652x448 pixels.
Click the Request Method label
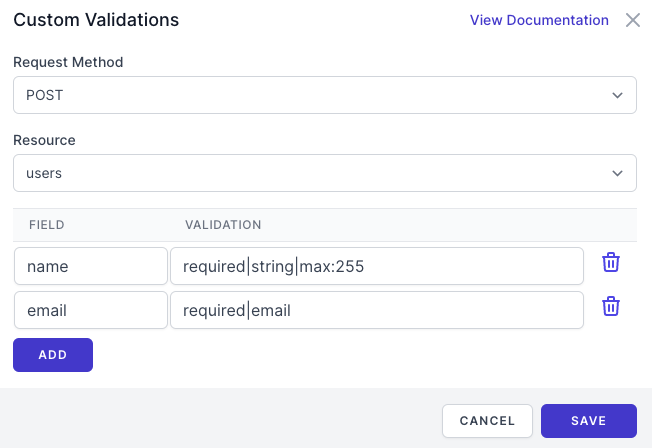pos(68,62)
